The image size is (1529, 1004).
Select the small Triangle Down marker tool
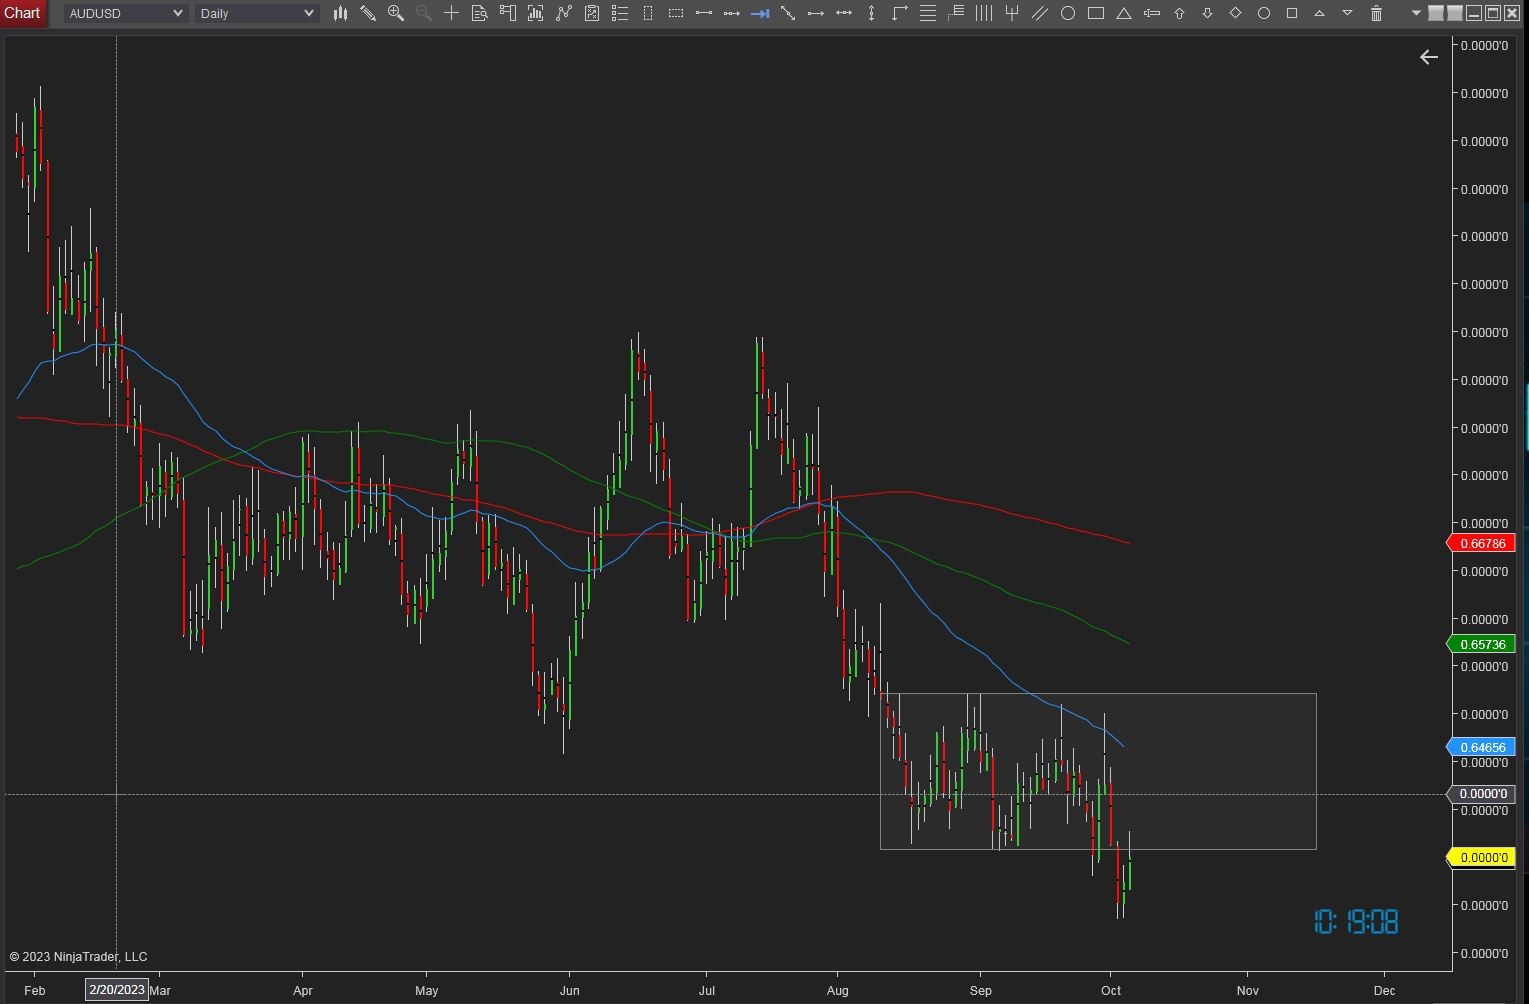click(1348, 13)
